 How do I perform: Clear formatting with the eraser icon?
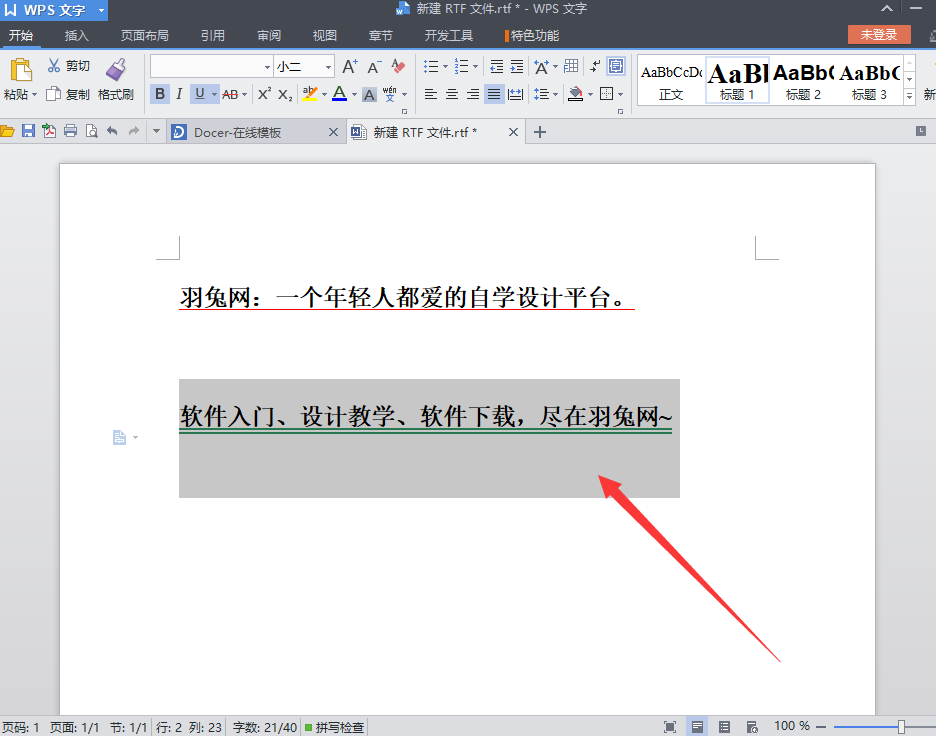398,66
